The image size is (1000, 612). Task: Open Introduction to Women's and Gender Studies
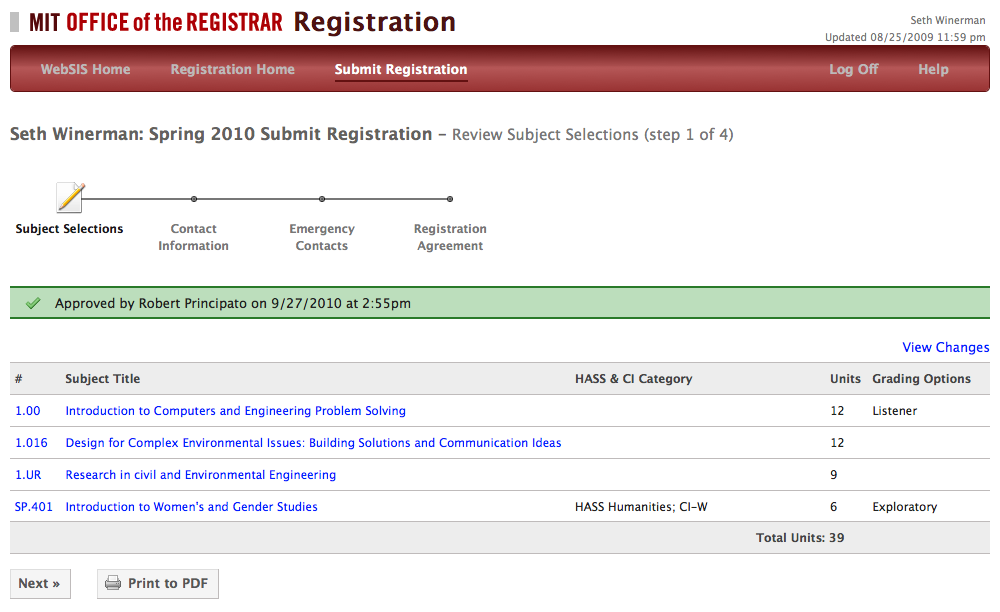(x=191, y=507)
